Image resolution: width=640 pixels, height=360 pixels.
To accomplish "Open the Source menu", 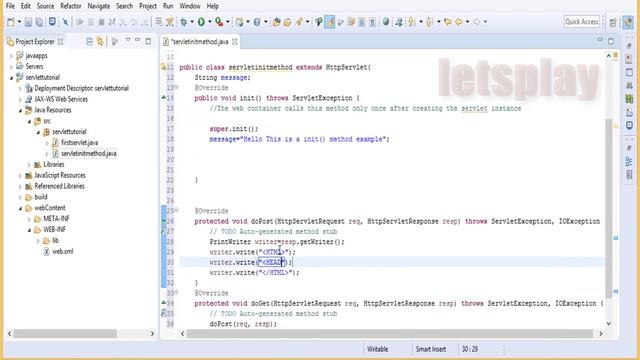I will tap(45, 6).
